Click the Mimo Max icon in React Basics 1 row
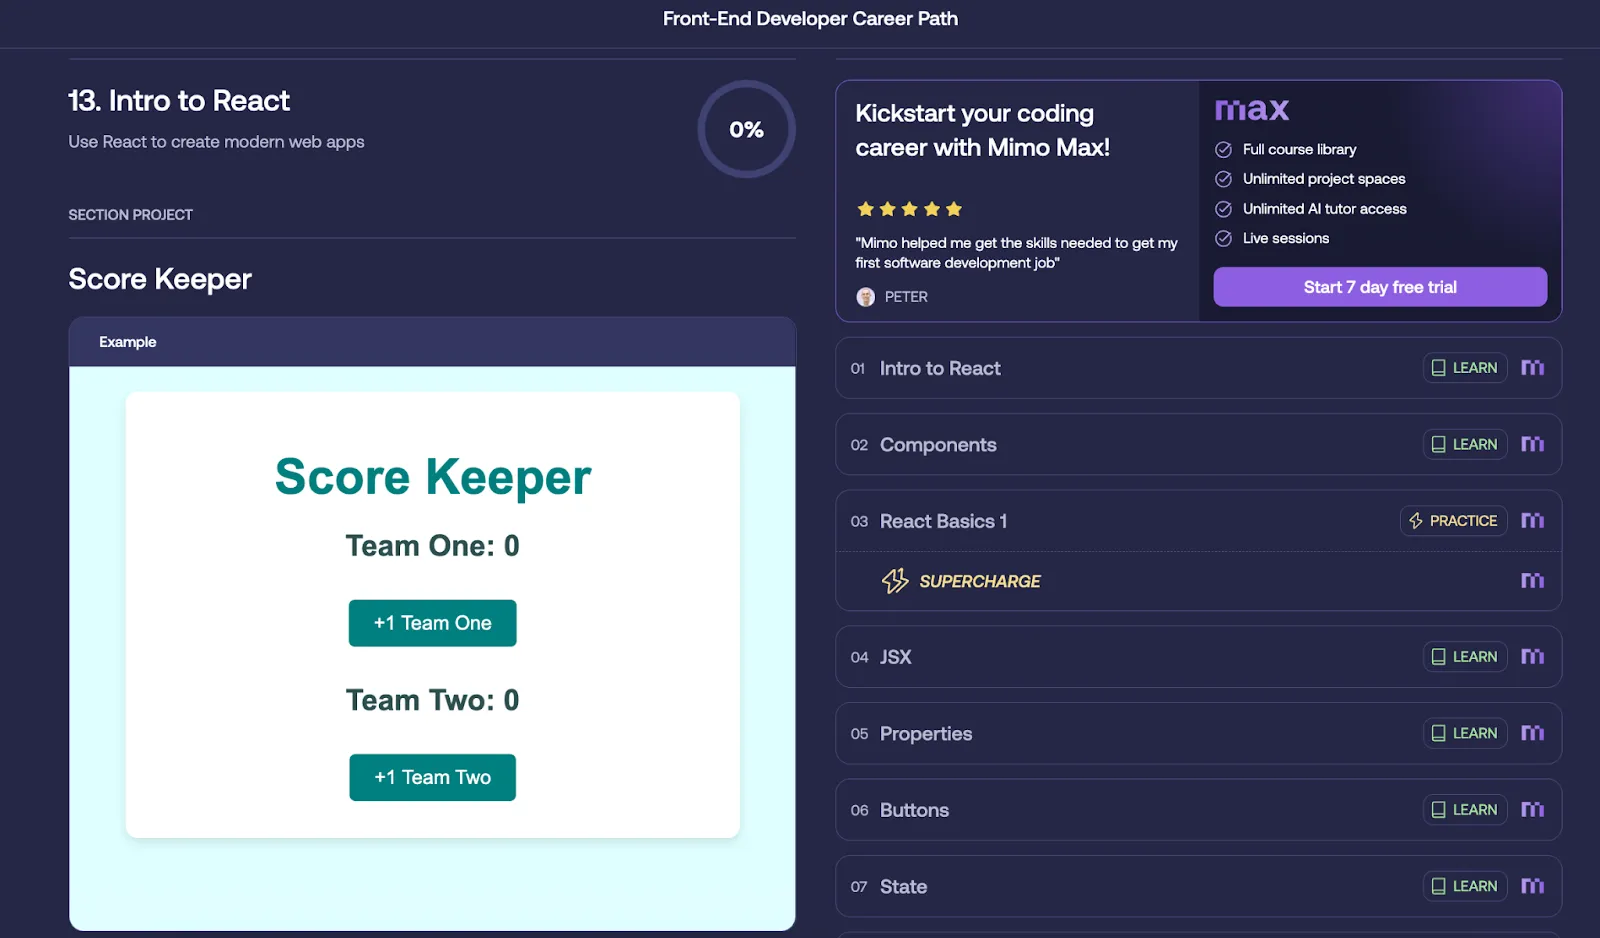 tap(1532, 520)
